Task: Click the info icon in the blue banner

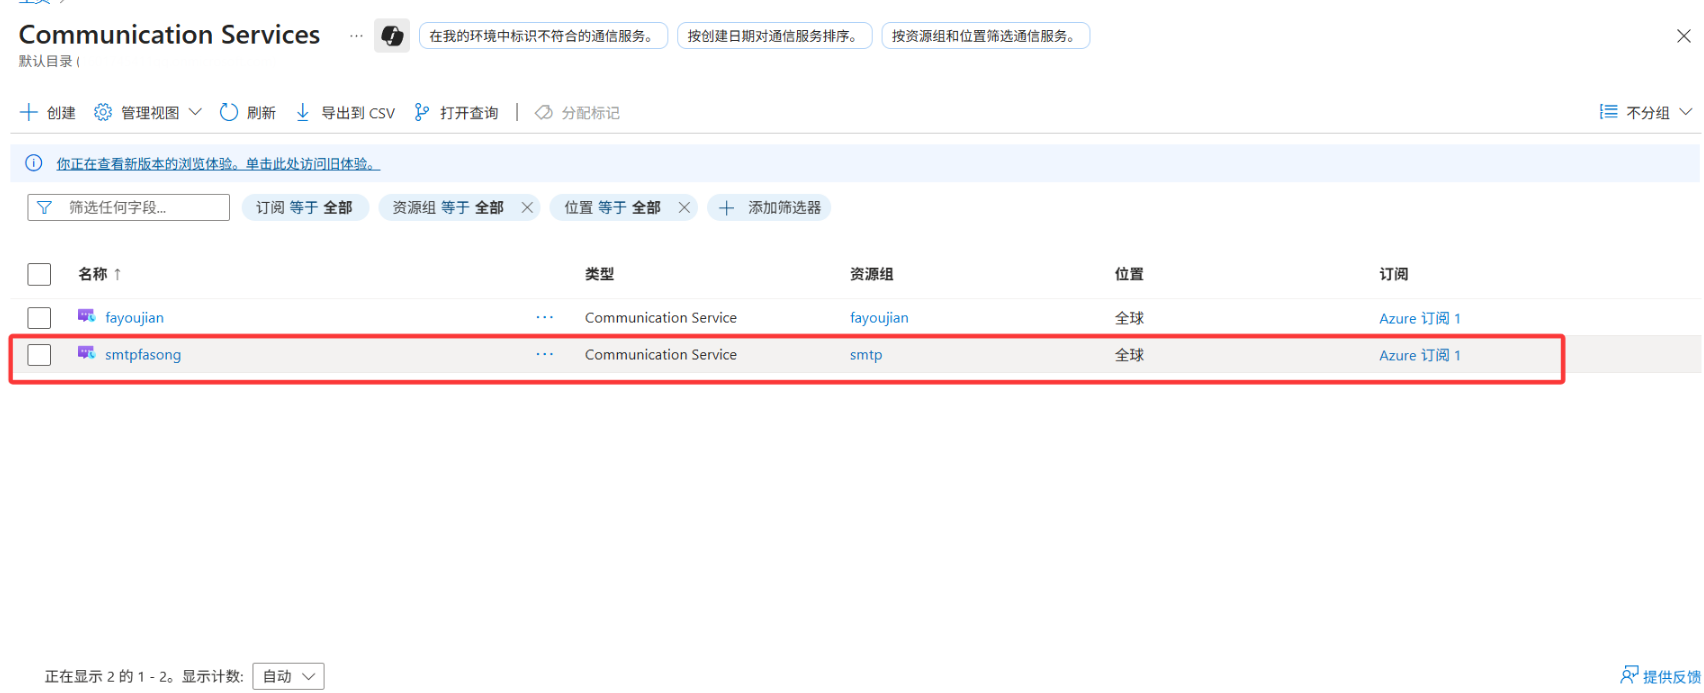Action: 34,163
